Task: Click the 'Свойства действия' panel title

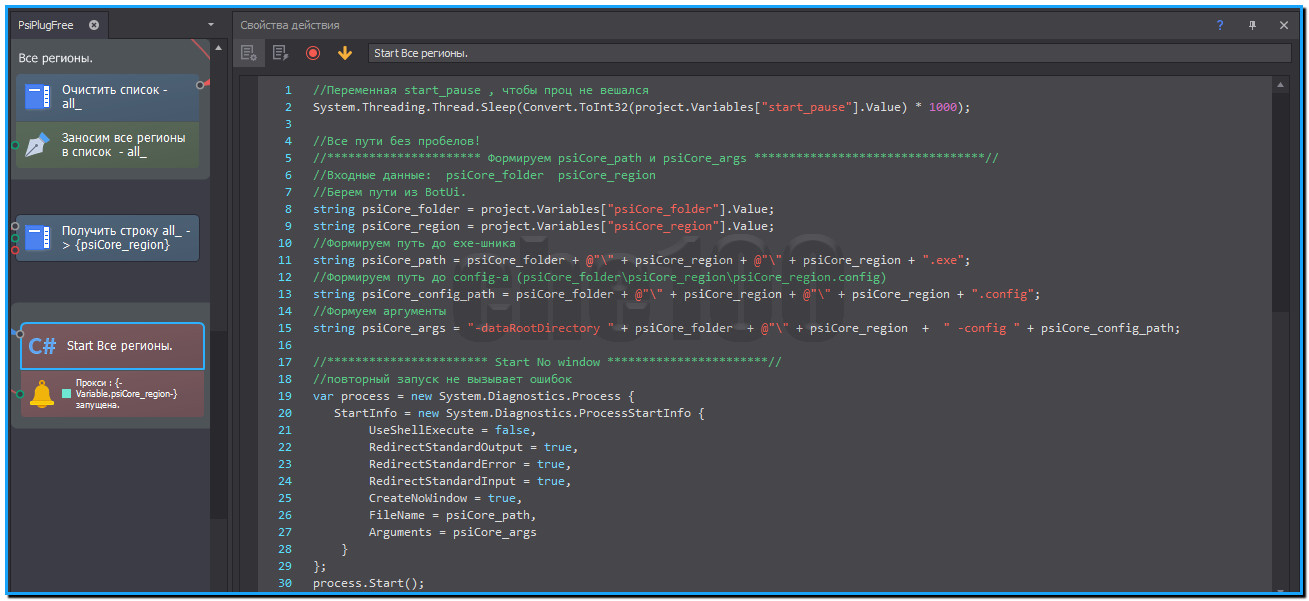Action: pyautogui.click(x=290, y=25)
